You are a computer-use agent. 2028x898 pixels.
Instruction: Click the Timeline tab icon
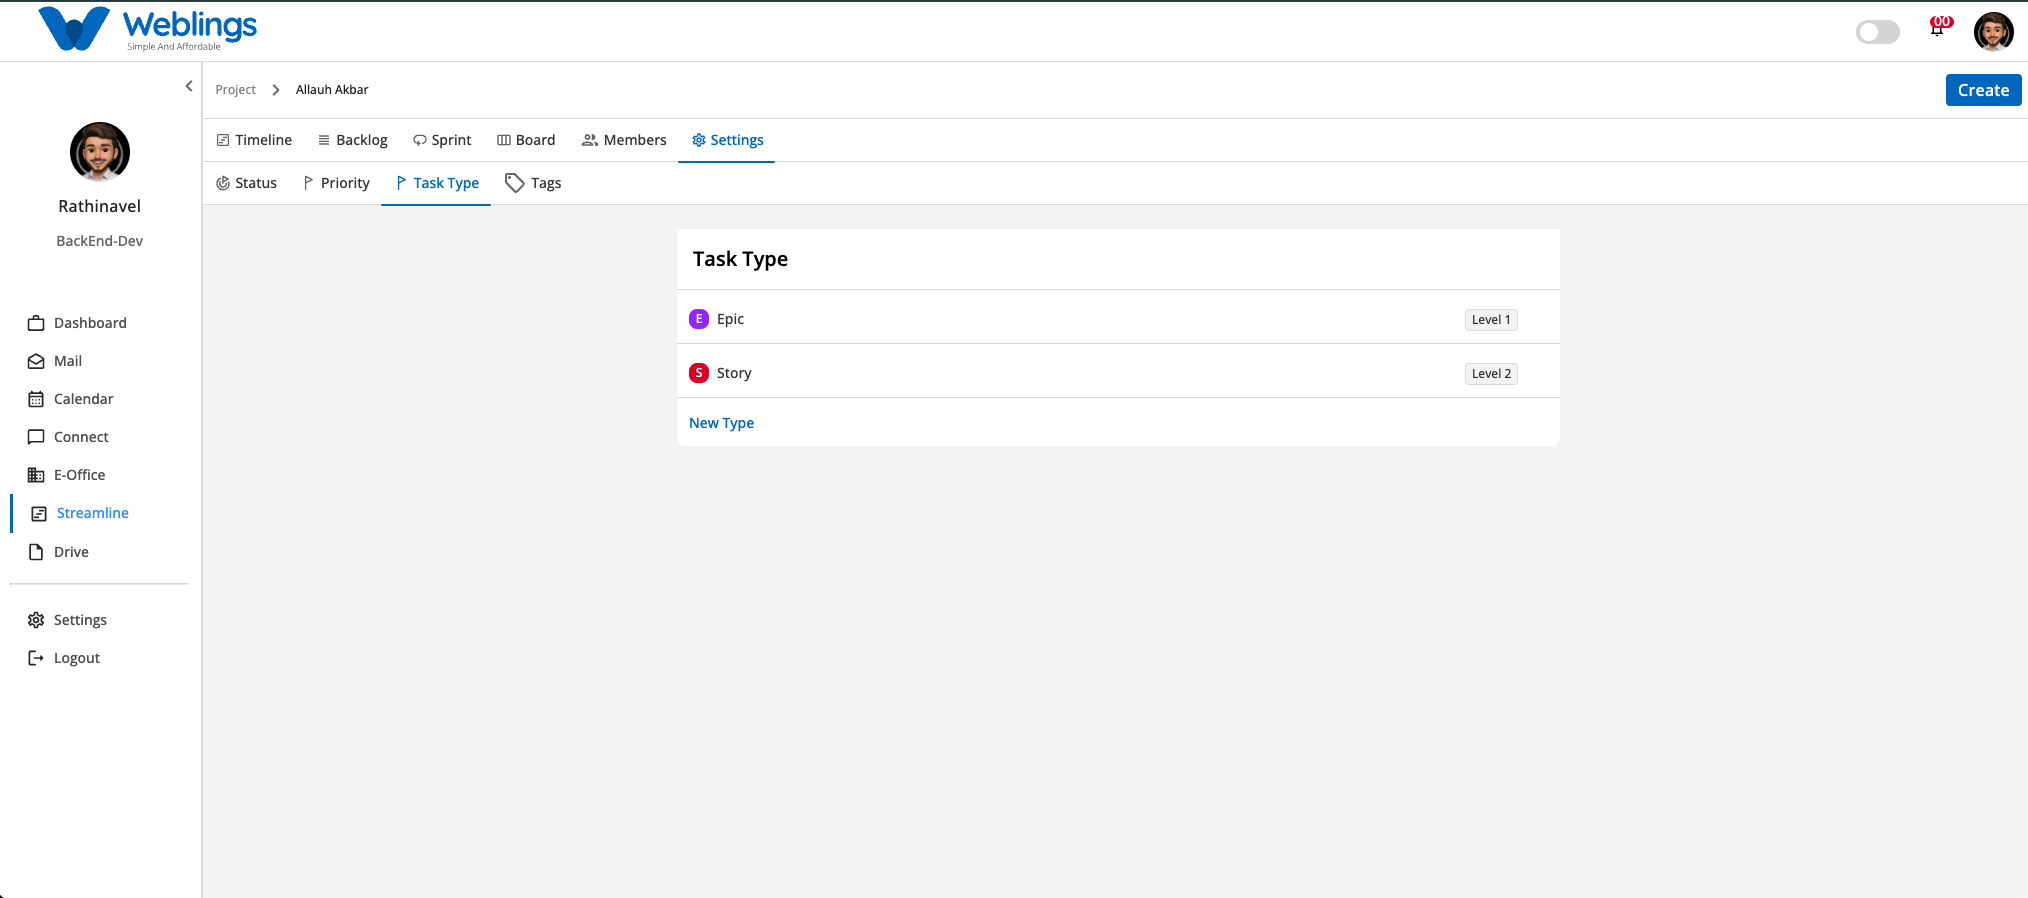click(223, 140)
